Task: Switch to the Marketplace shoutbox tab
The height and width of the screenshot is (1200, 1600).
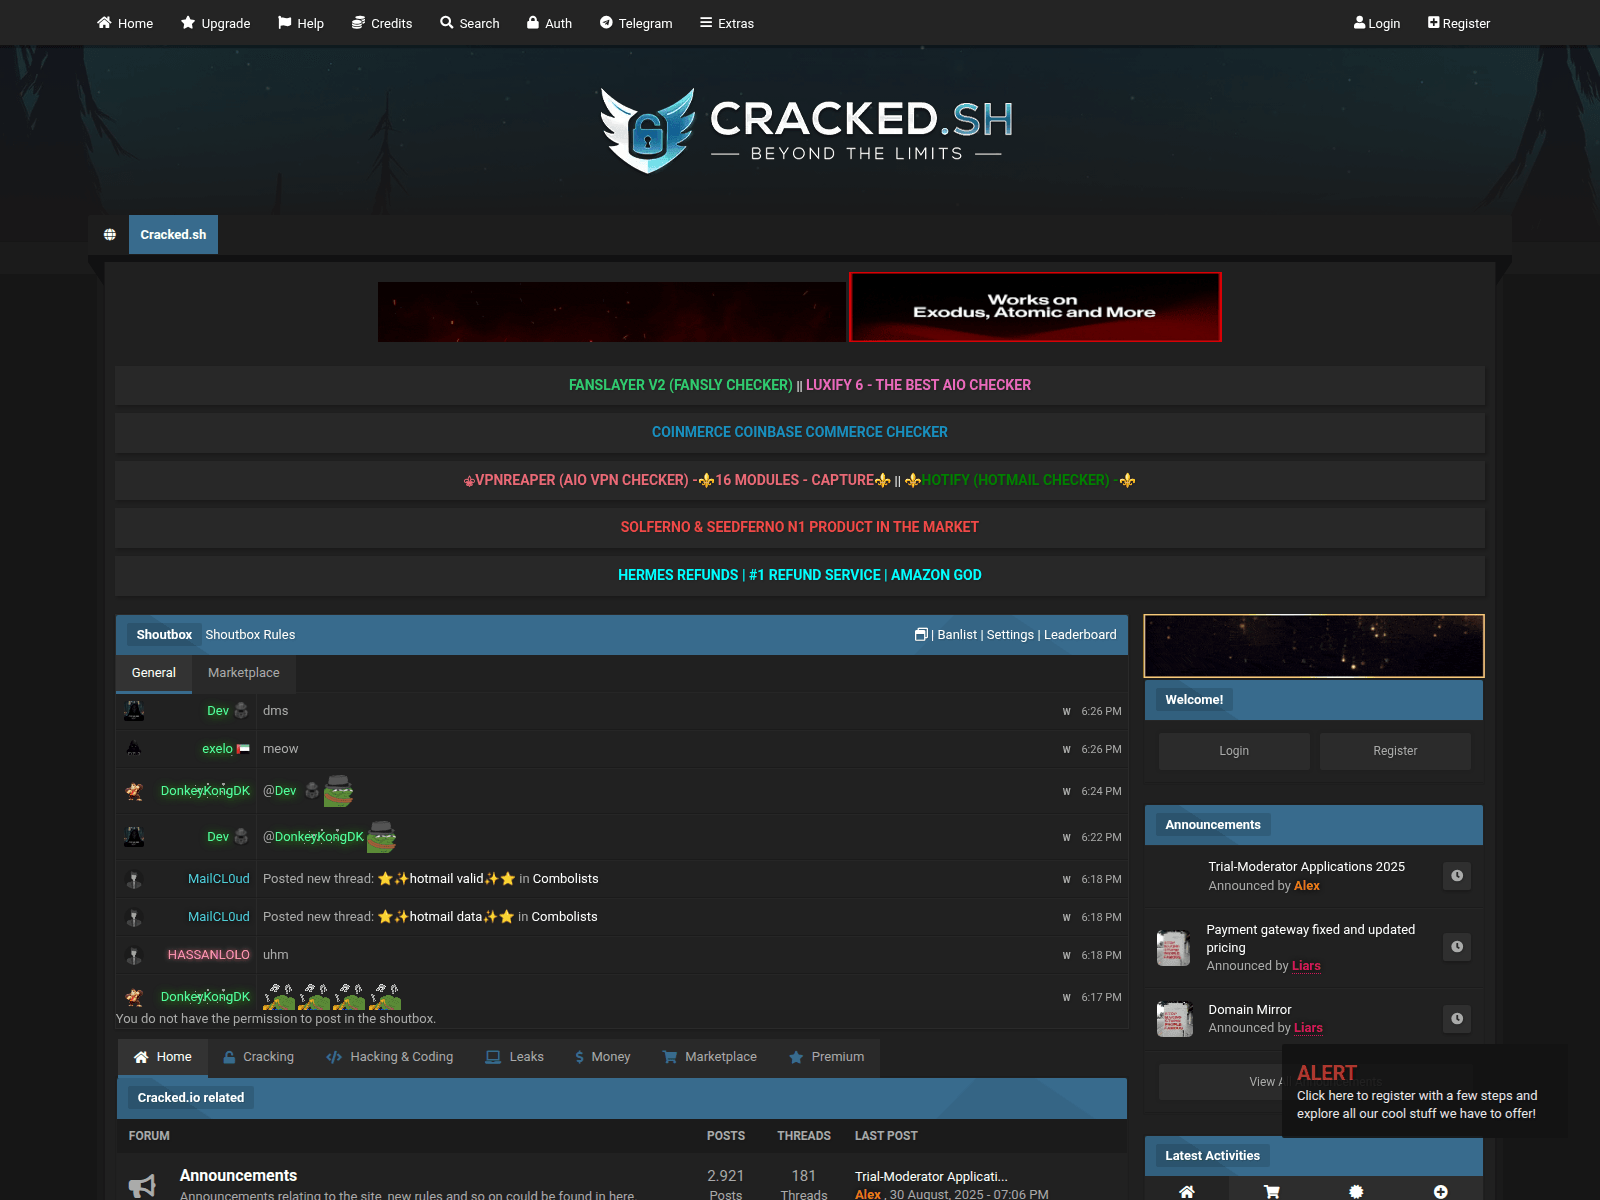Action: (x=244, y=673)
